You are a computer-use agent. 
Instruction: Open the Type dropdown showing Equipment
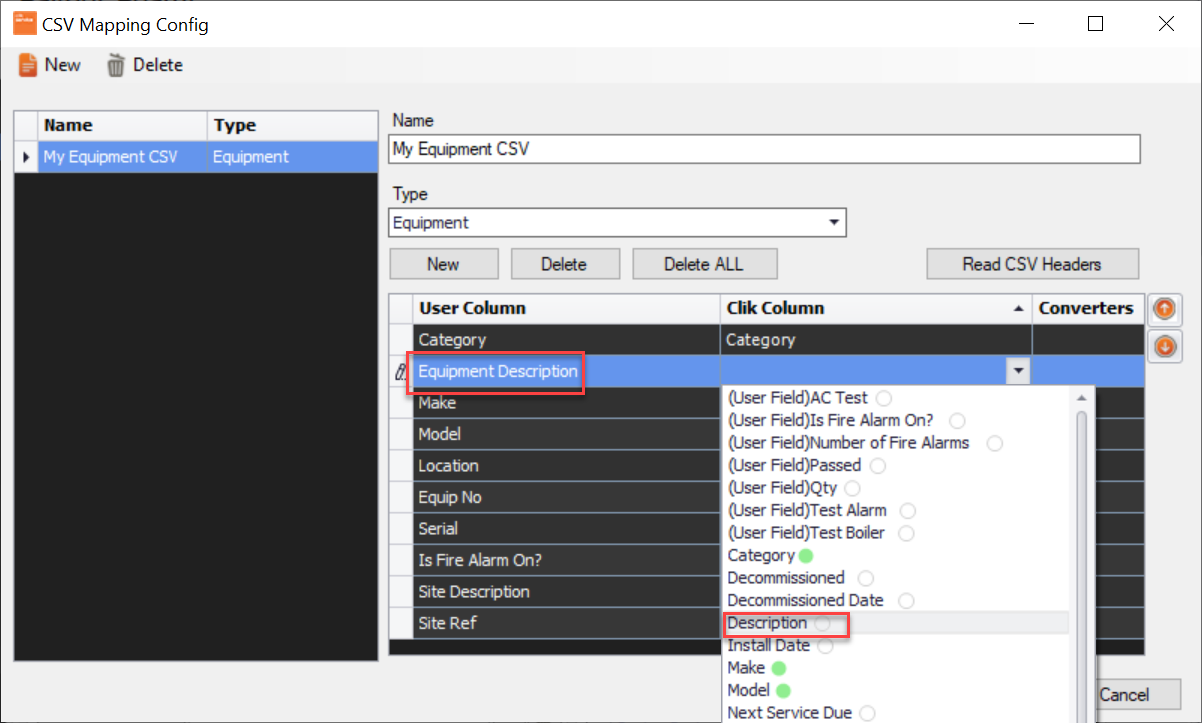[x=834, y=223]
